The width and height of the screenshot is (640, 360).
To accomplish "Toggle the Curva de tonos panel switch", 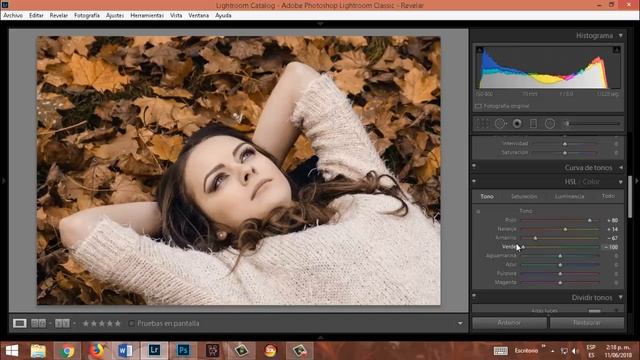I will coord(474,166).
